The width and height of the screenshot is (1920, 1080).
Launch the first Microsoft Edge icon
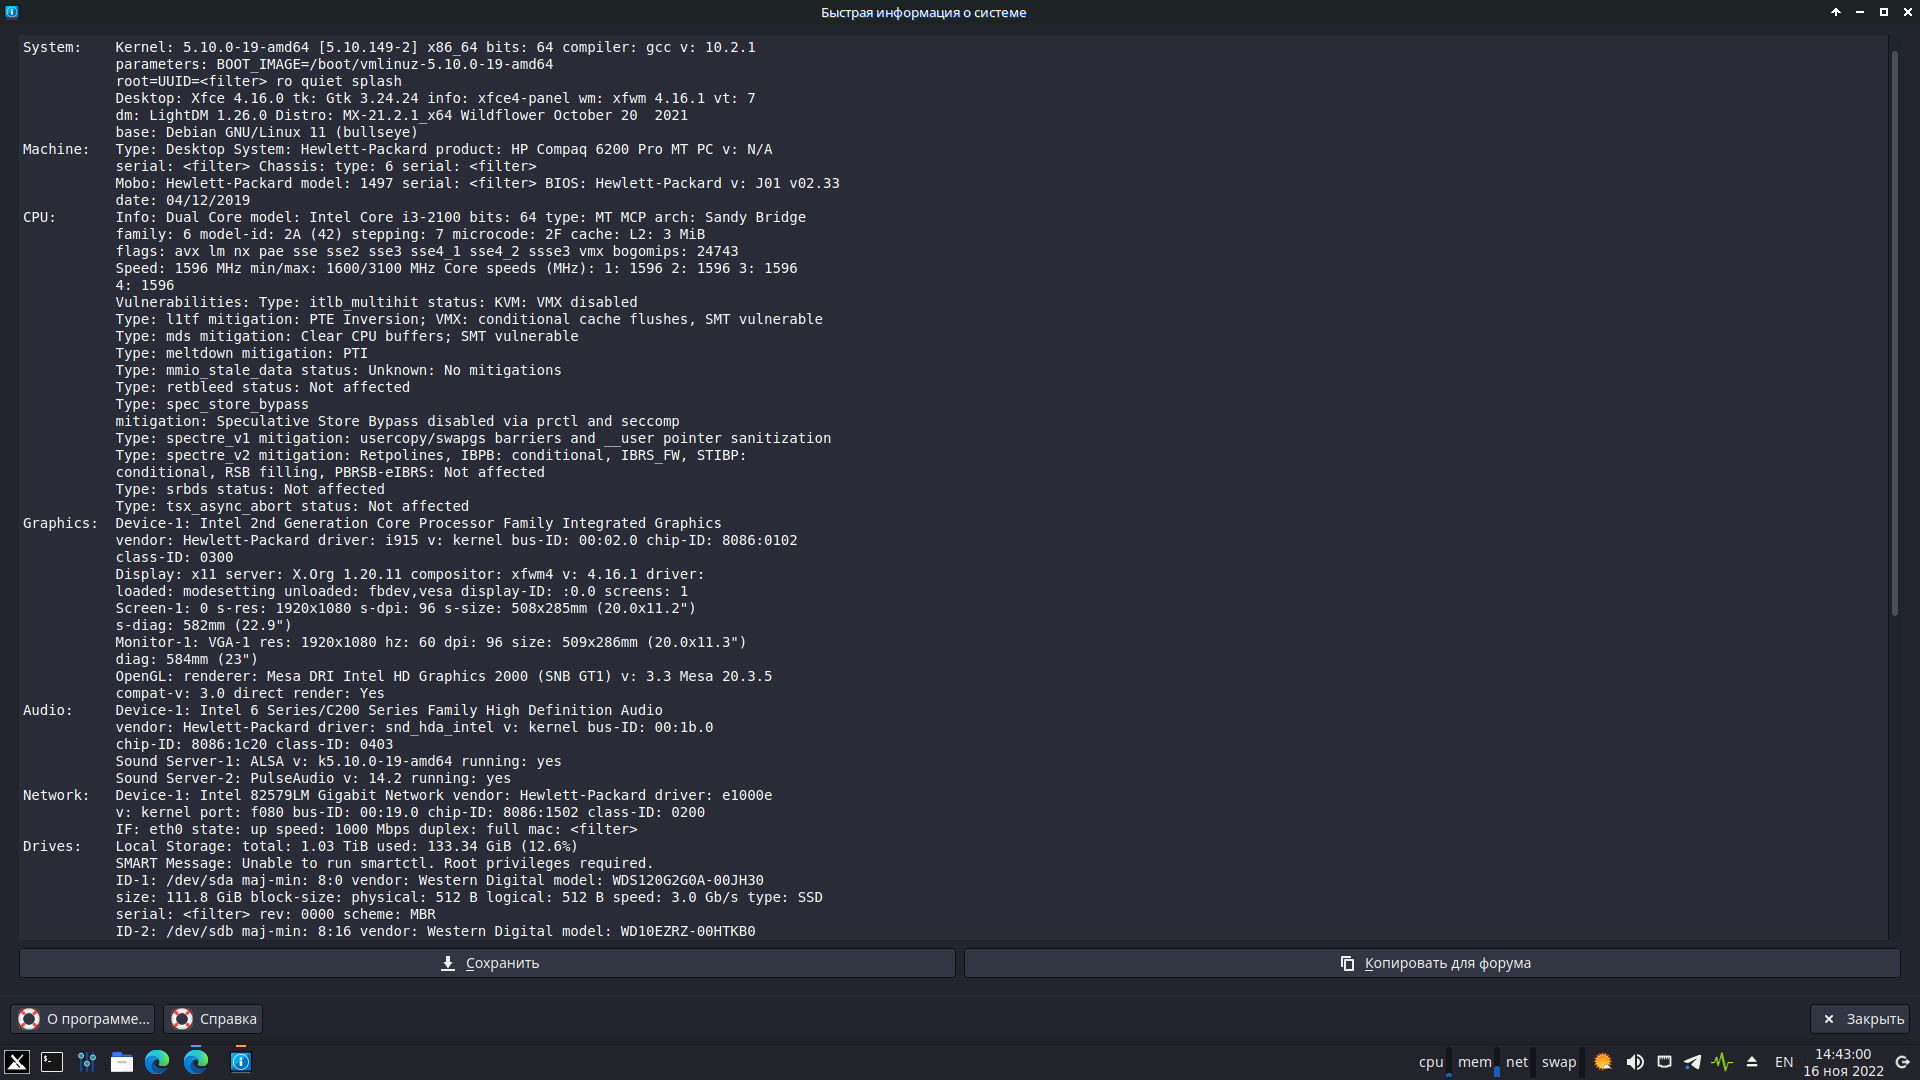(x=157, y=1062)
